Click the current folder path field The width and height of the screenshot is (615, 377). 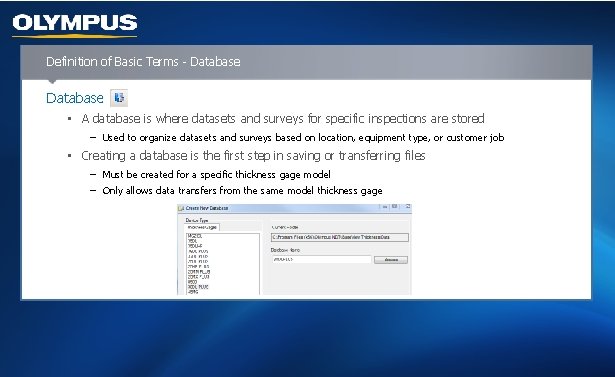click(340, 237)
